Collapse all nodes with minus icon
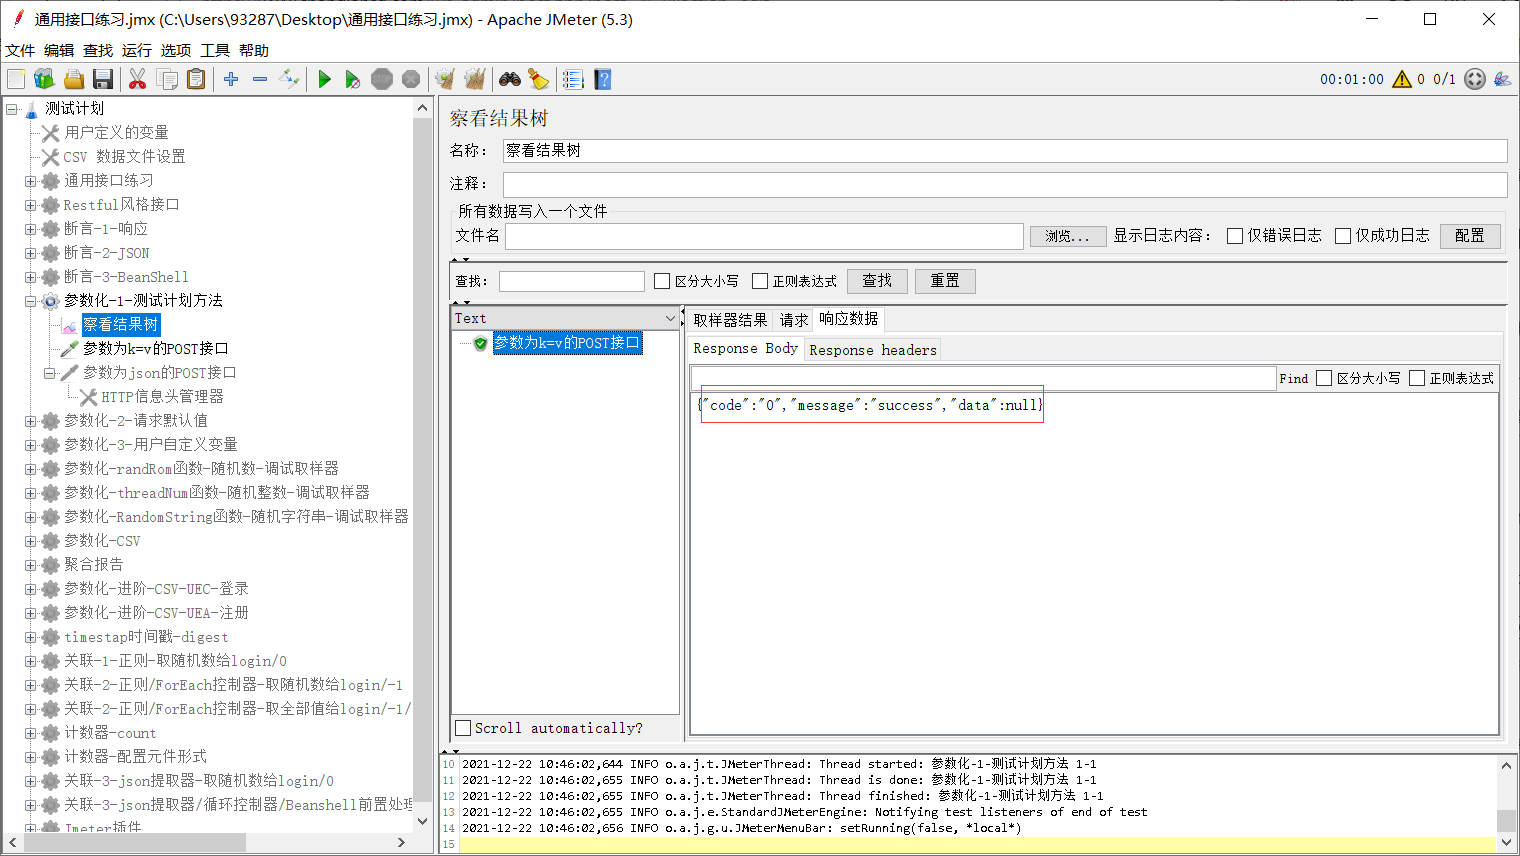 [260, 79]
